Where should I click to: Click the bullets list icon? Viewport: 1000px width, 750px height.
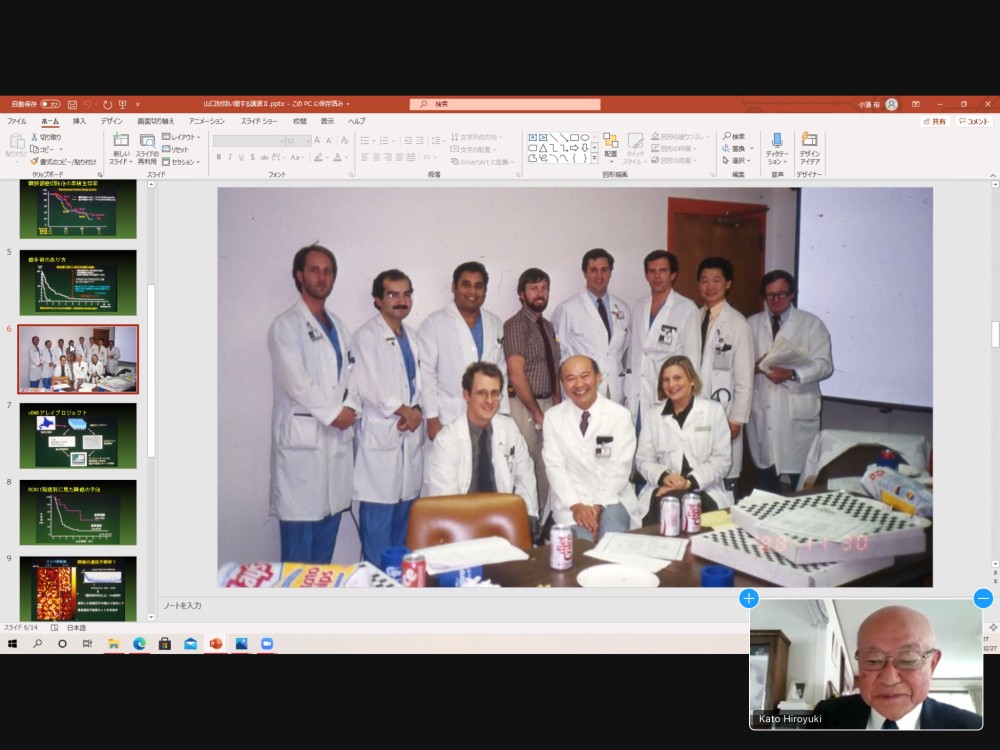coord(365,140)
